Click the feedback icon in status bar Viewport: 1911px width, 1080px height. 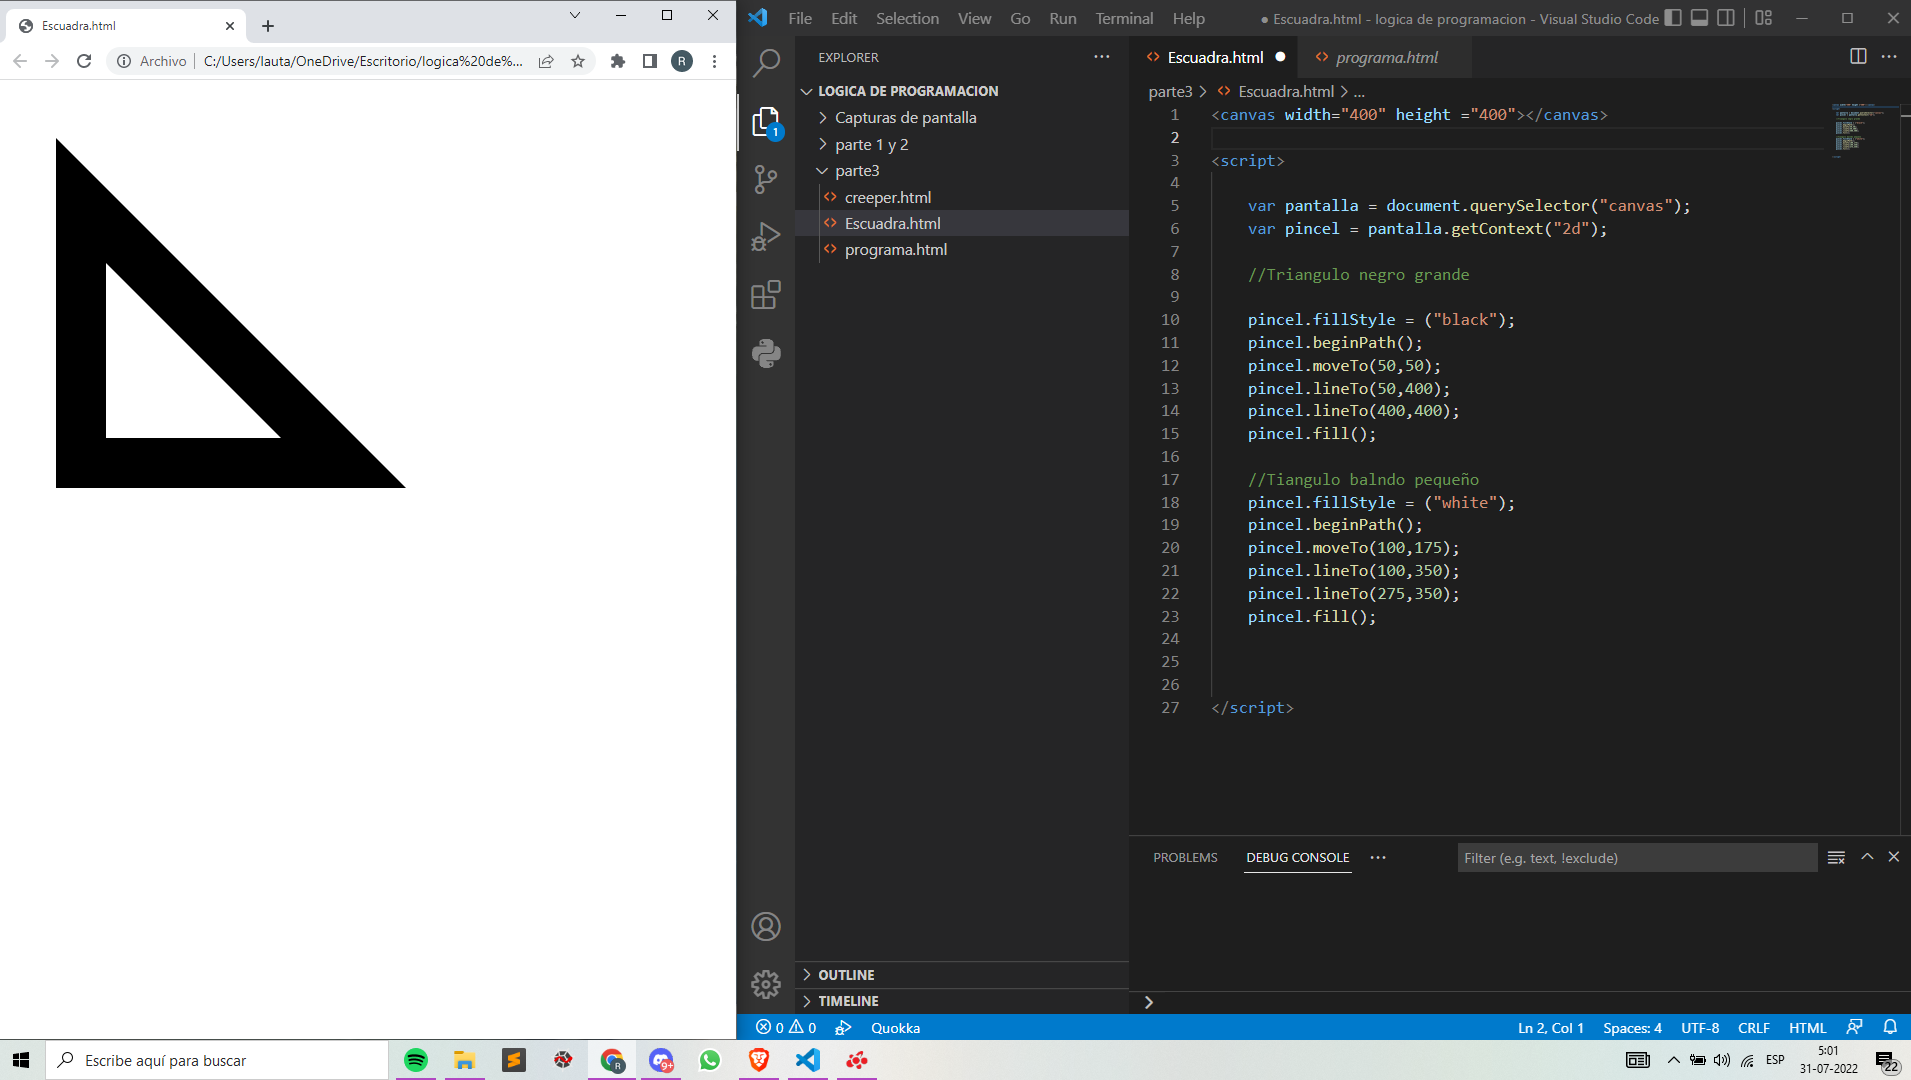(x=1855, y=1027)
